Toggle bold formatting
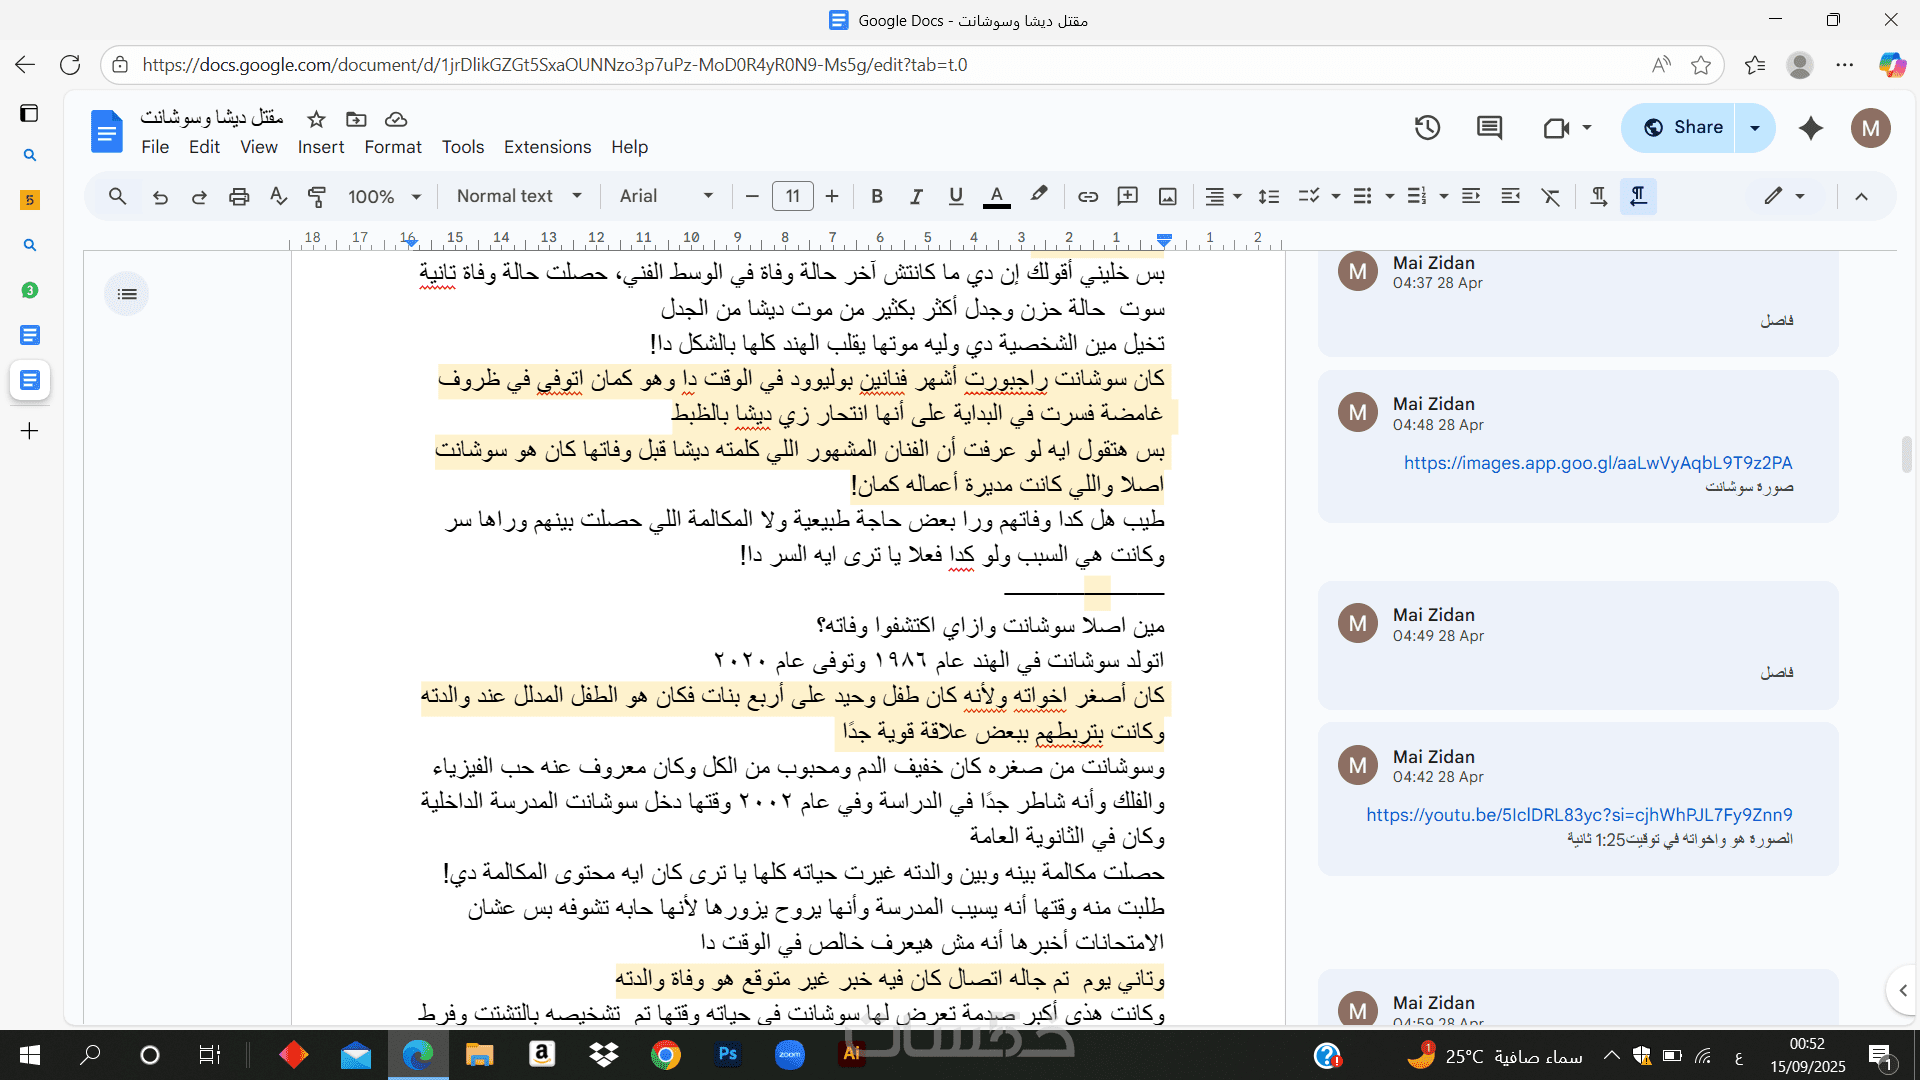The width and height of the screenshot is (1920, 1080). pyautogui.click(x=877, y=197)
